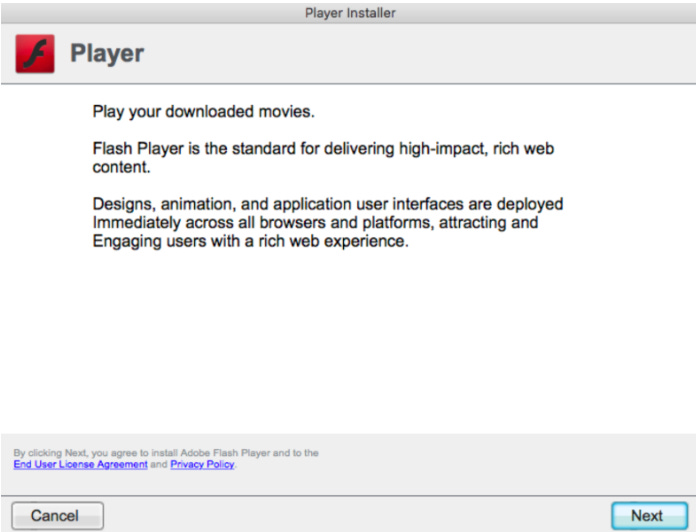
Task: Cancel the Player installation
Action: tap(57, 516)
